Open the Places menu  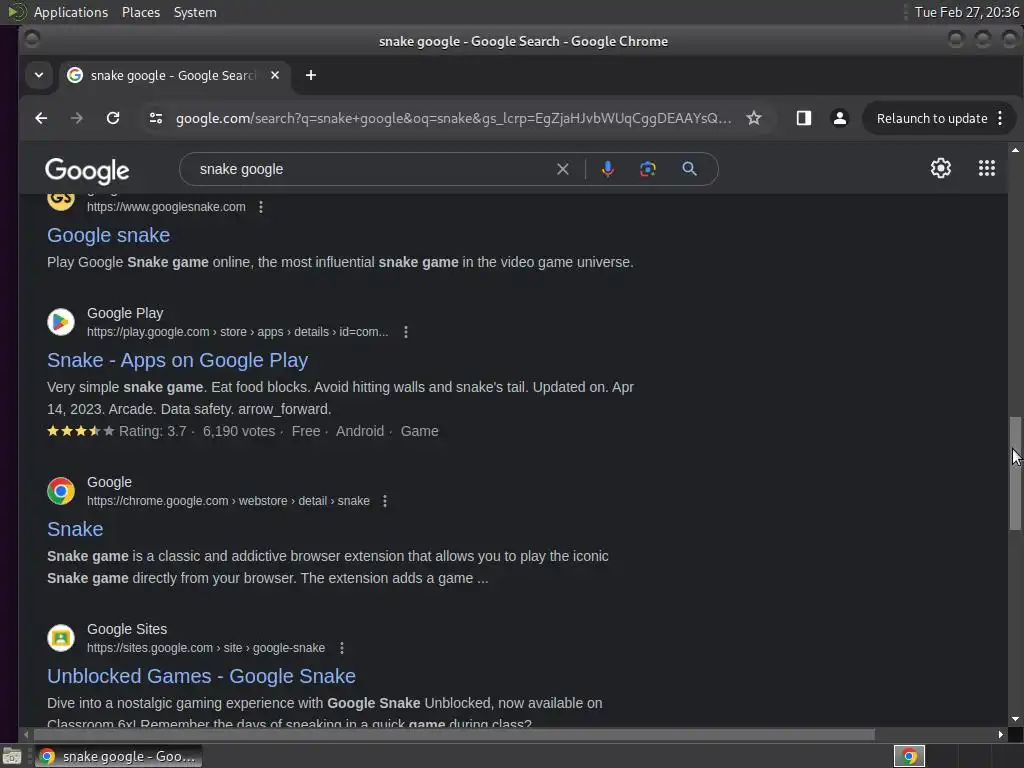click(x=140, y=12)
